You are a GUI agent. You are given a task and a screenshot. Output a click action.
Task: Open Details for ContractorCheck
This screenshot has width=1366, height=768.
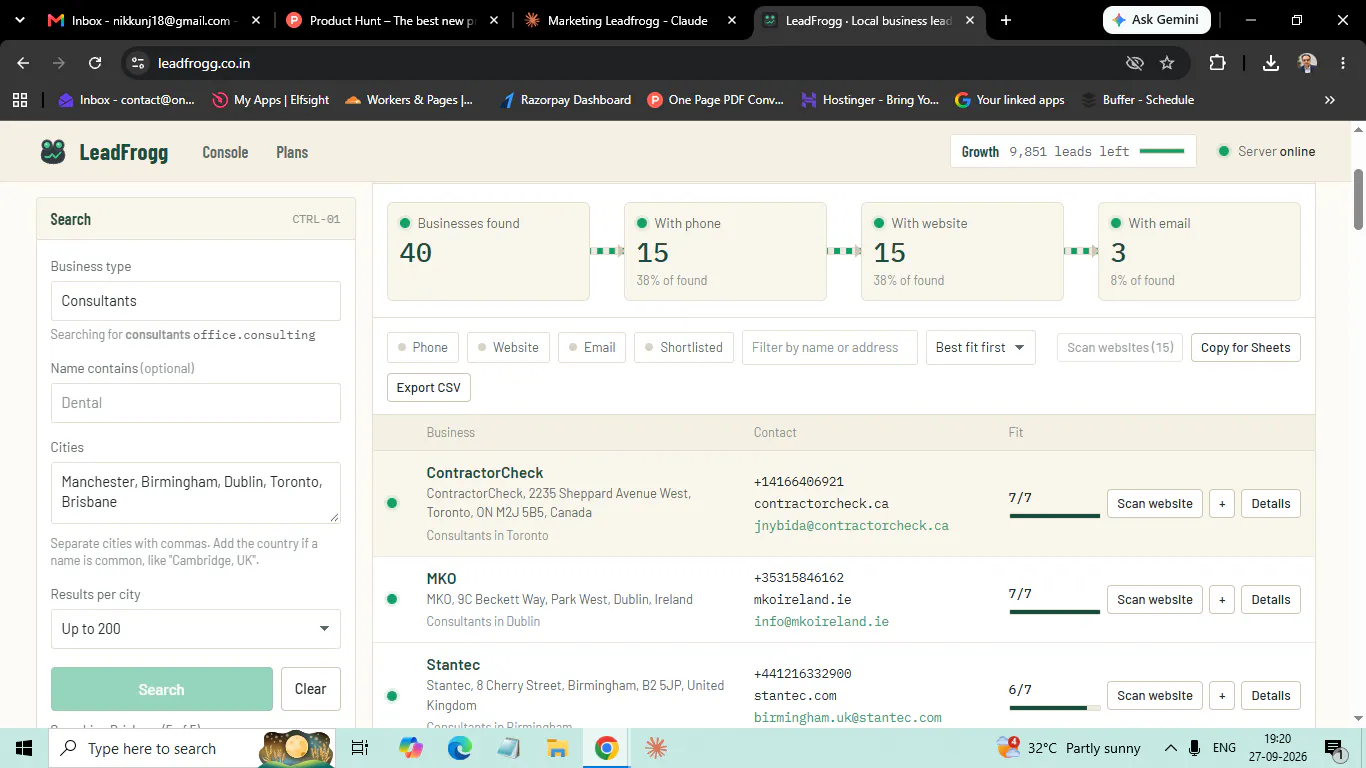click(x=1271, y=504)
